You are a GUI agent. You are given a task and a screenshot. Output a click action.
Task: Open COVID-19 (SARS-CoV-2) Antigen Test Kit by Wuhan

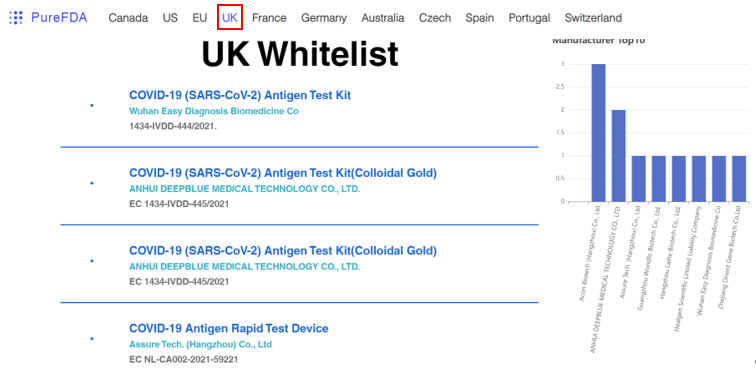tap(240, 95)
